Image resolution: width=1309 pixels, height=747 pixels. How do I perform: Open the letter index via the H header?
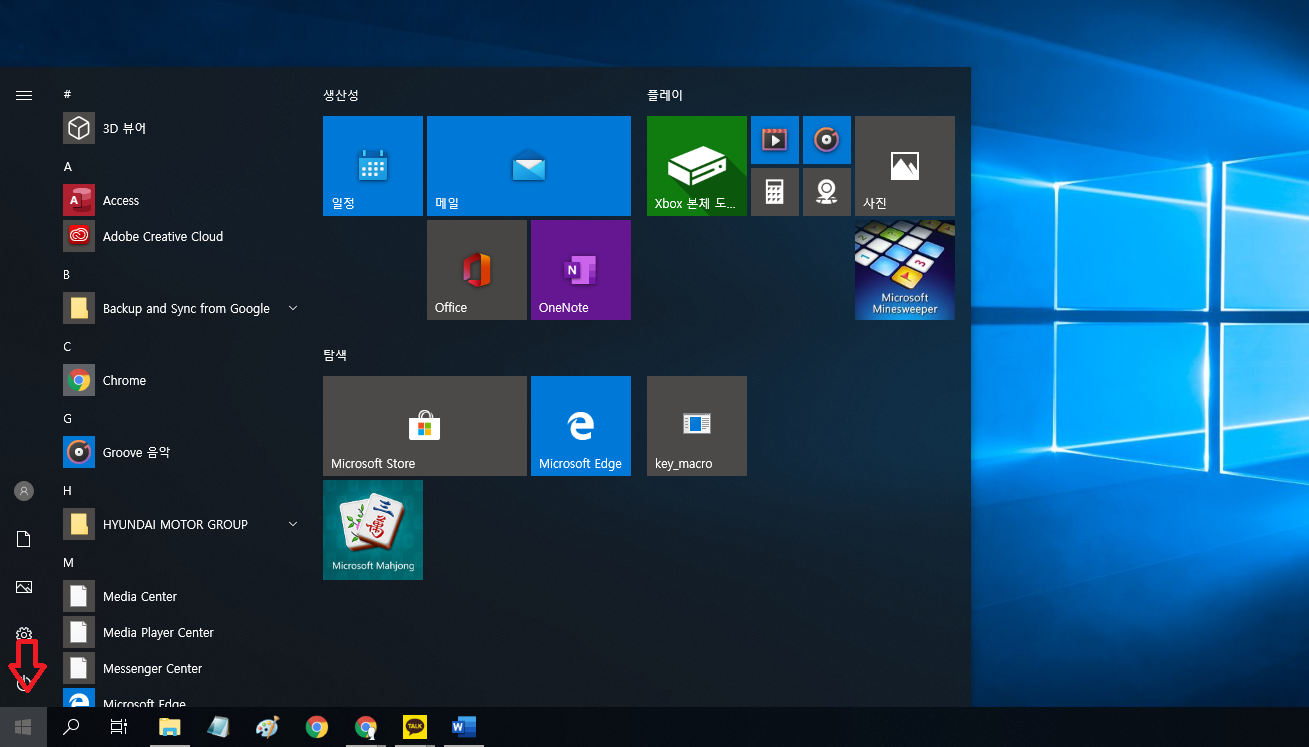click(67, 490)
